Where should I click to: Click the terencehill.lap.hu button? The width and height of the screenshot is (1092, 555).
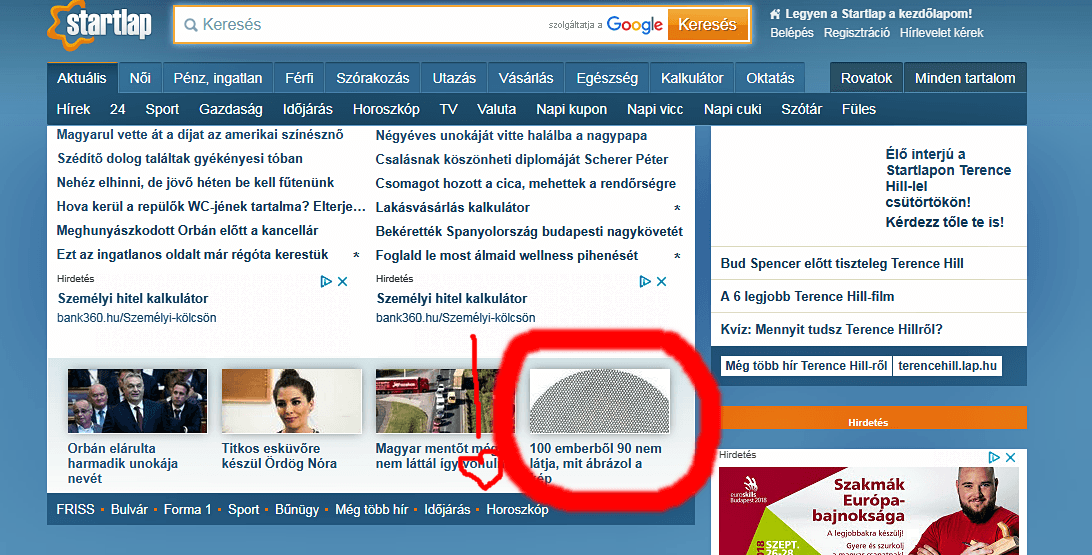tap(947, 366)
